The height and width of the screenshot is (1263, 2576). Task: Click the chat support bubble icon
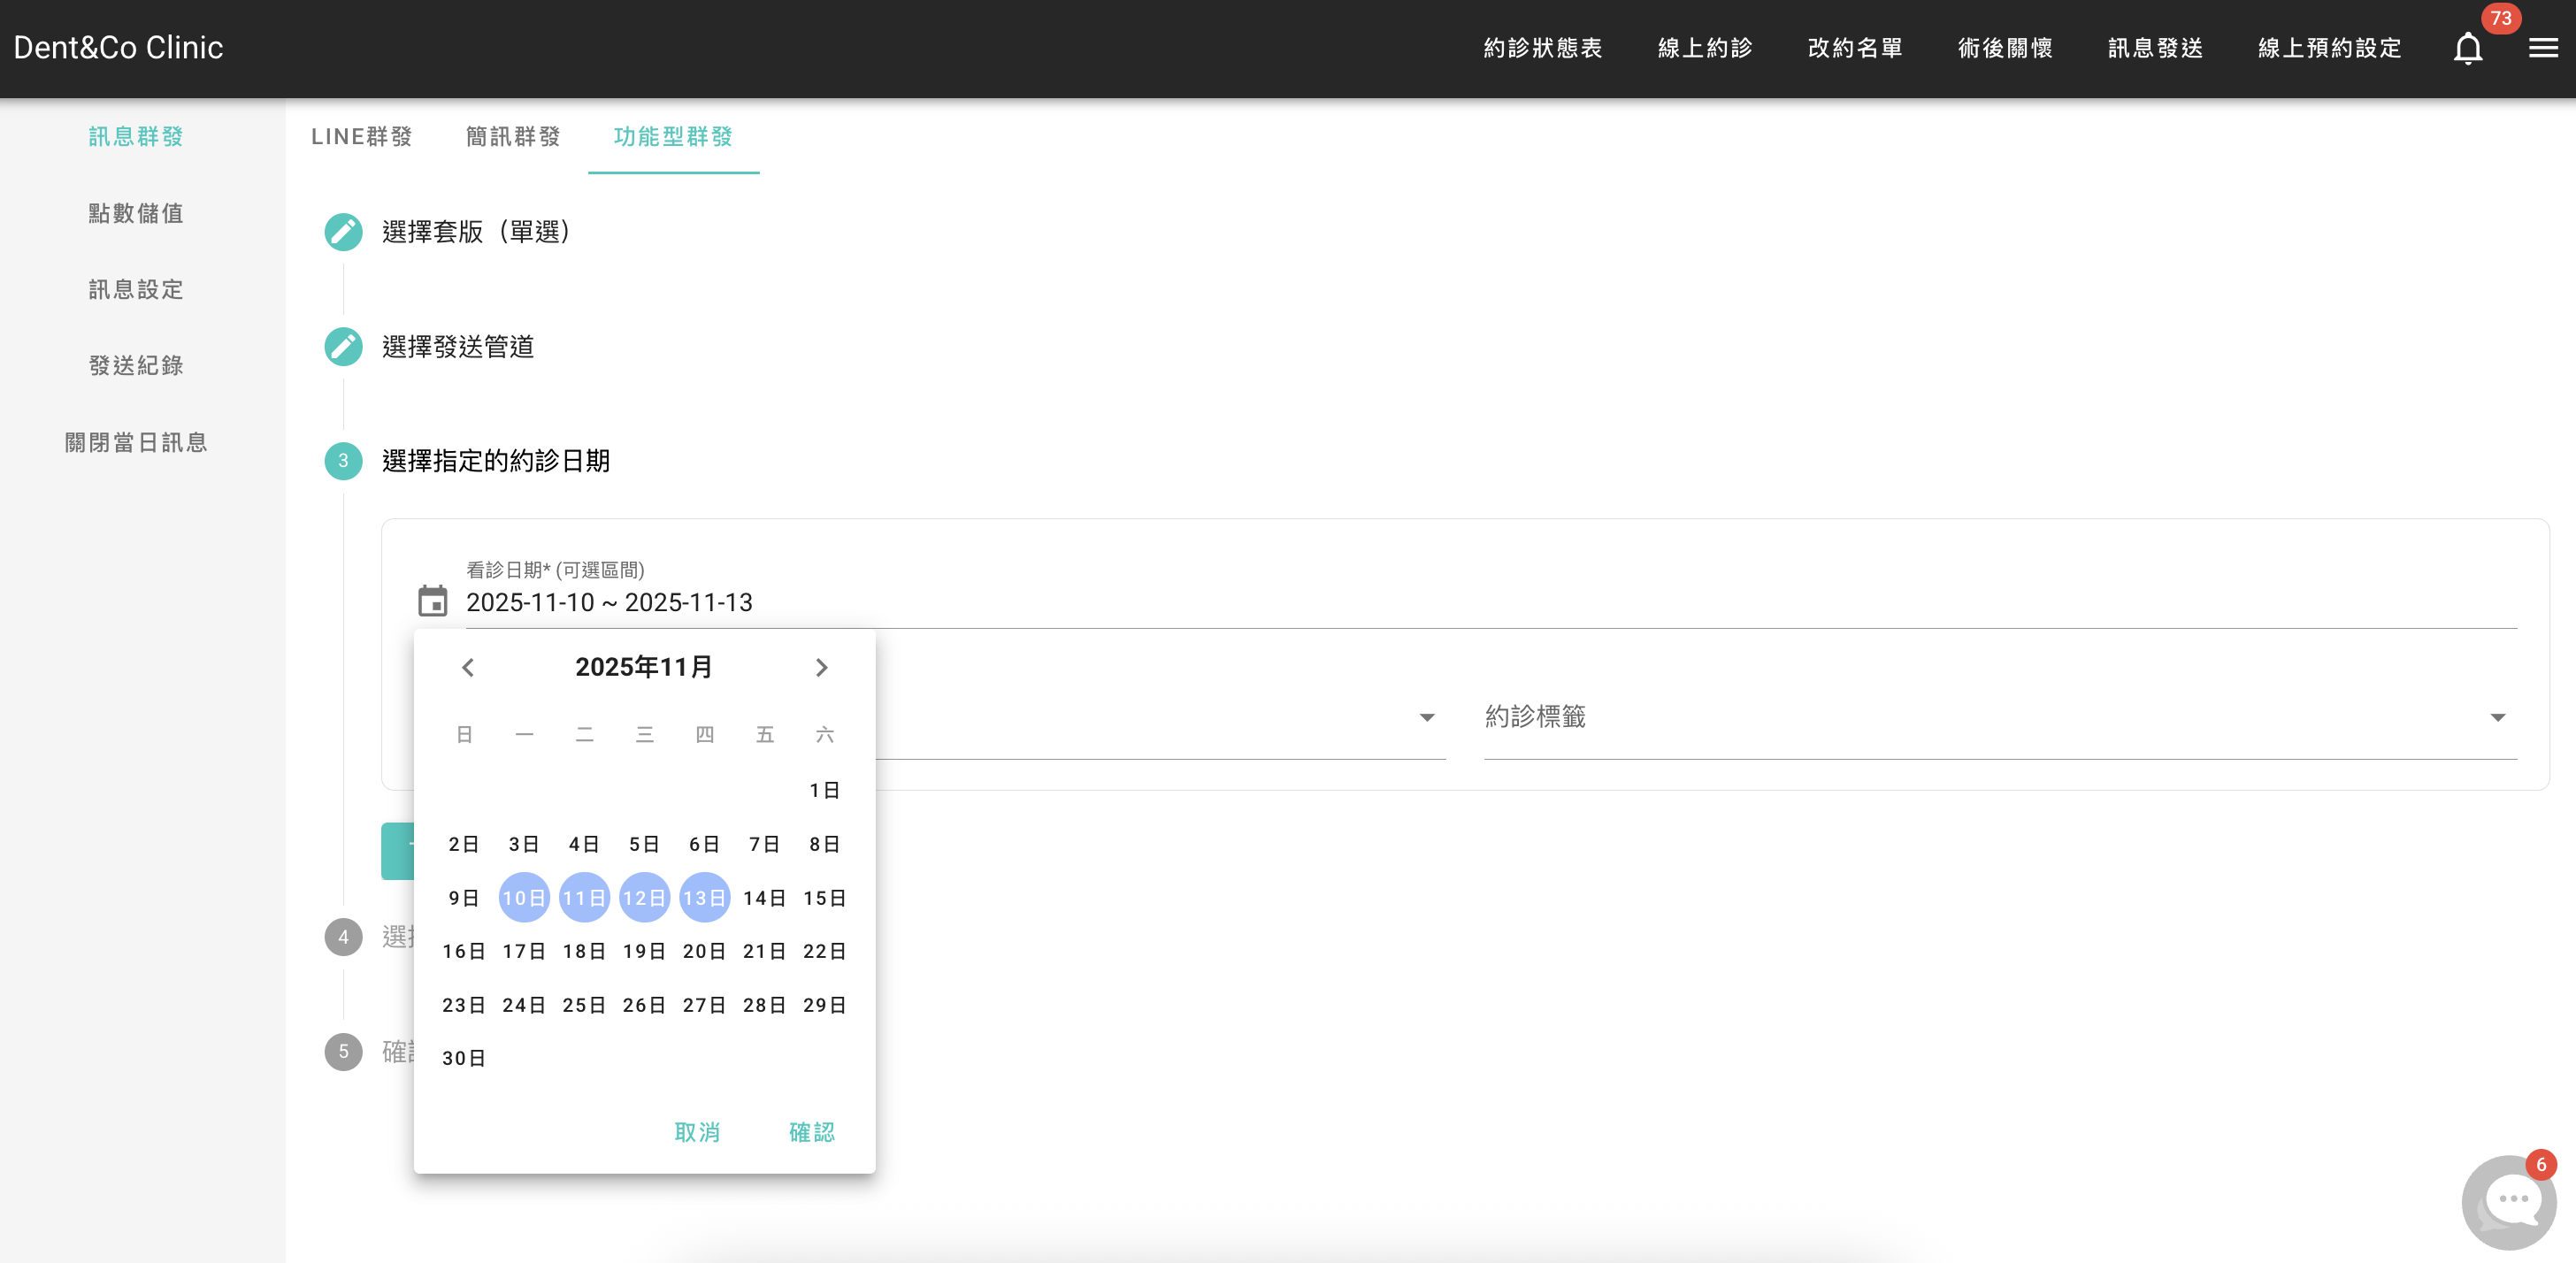(x=2508, y=1201)
